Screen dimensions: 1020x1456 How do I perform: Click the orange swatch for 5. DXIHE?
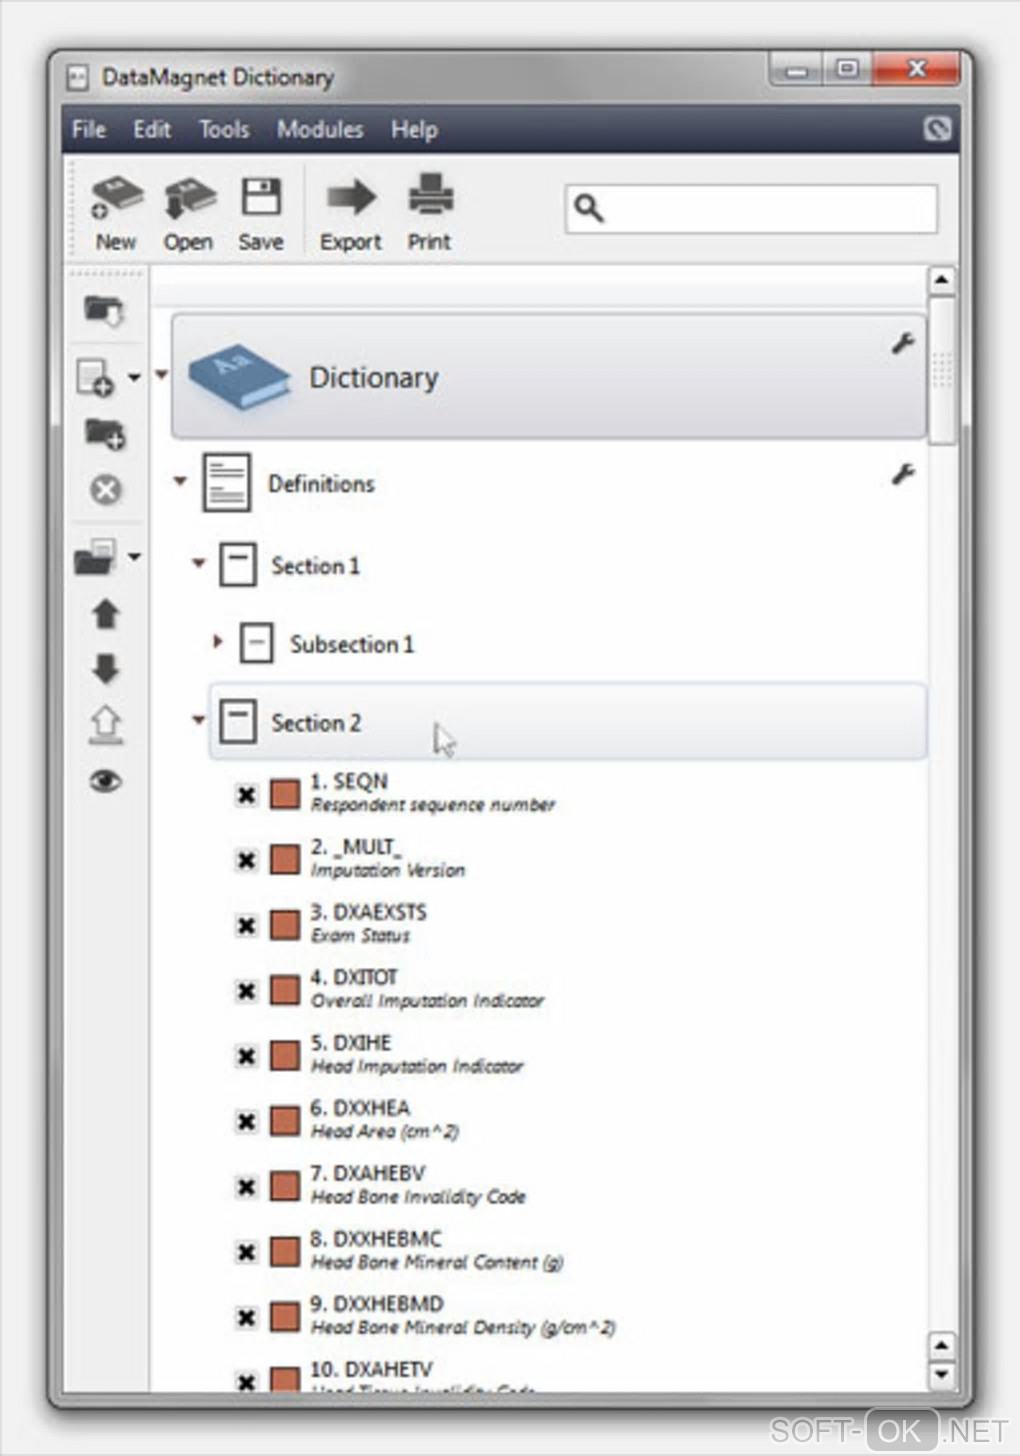[x=285, y=1056]
